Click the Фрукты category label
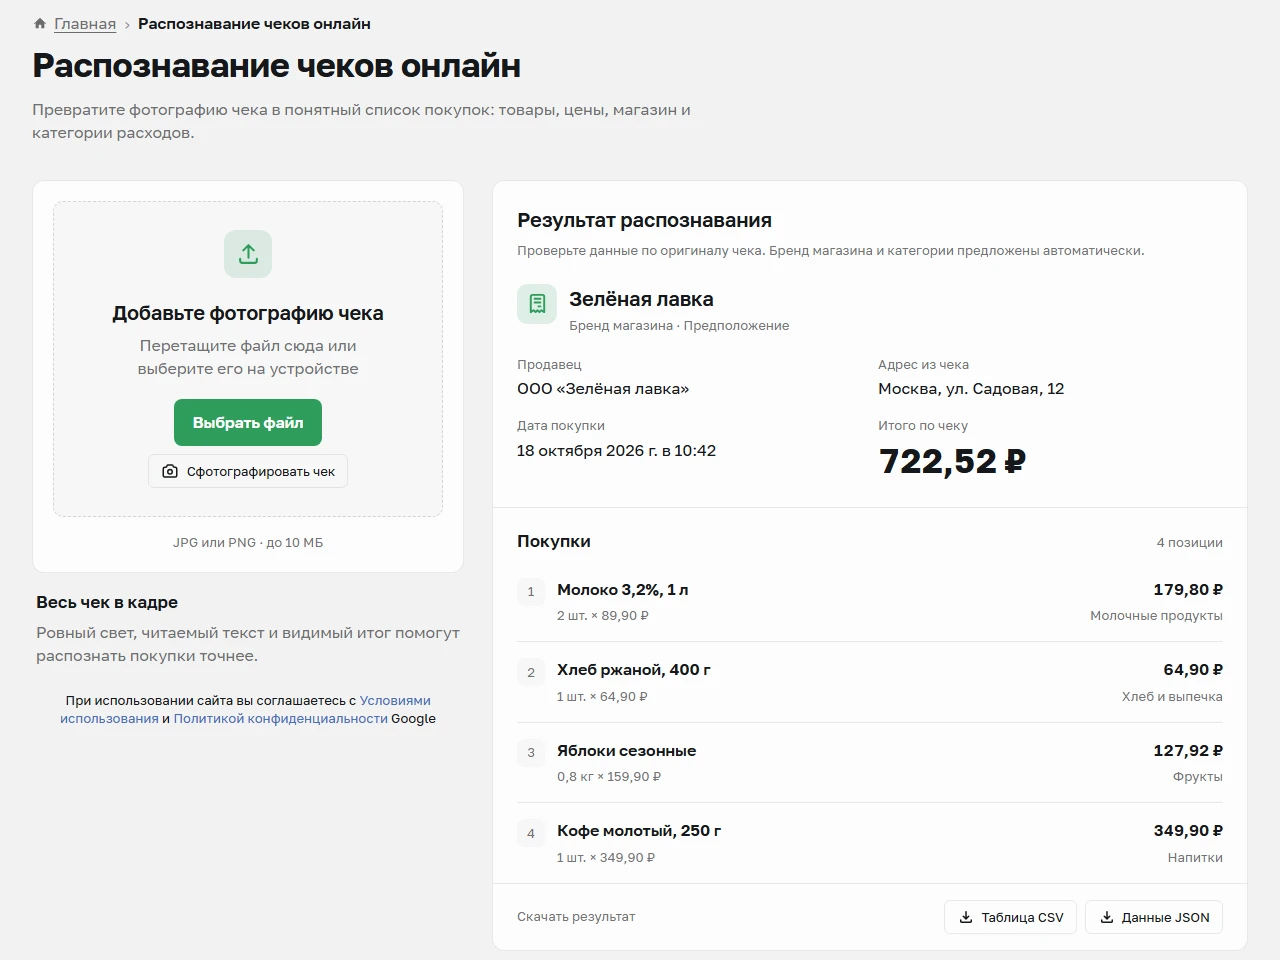 (x=1198, y=777)
